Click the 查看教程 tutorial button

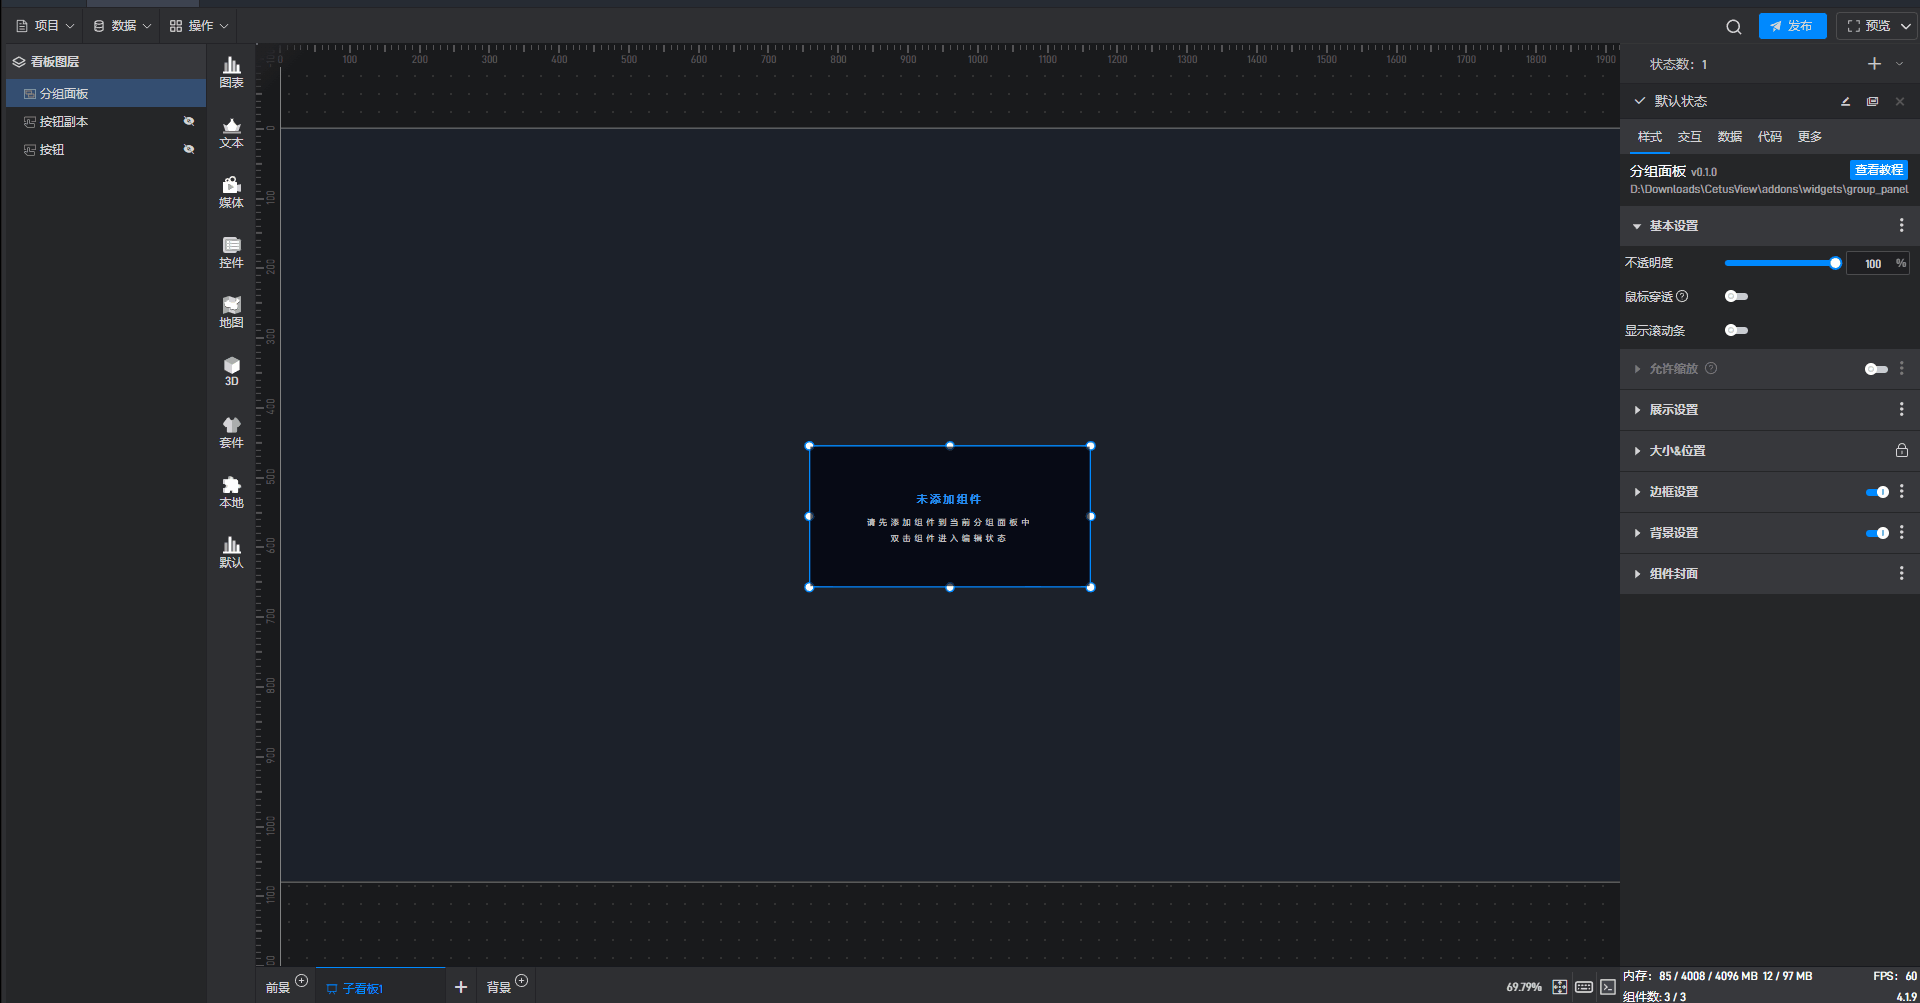coord(1878,170)
